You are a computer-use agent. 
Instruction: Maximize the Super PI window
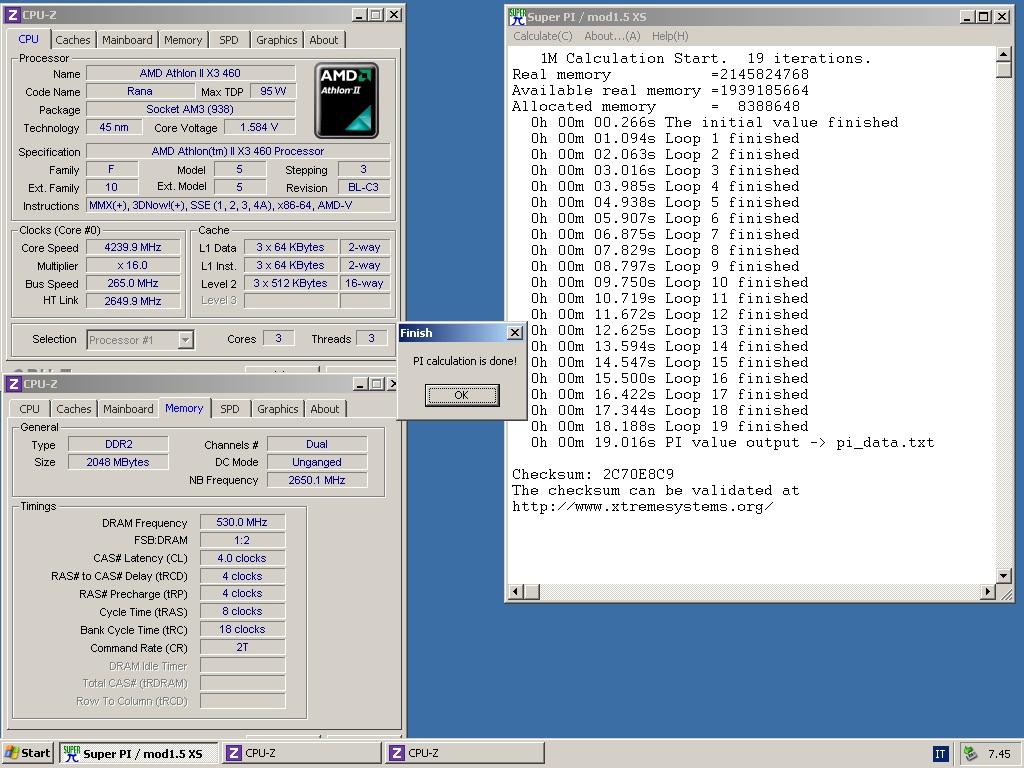coord(984,17)
